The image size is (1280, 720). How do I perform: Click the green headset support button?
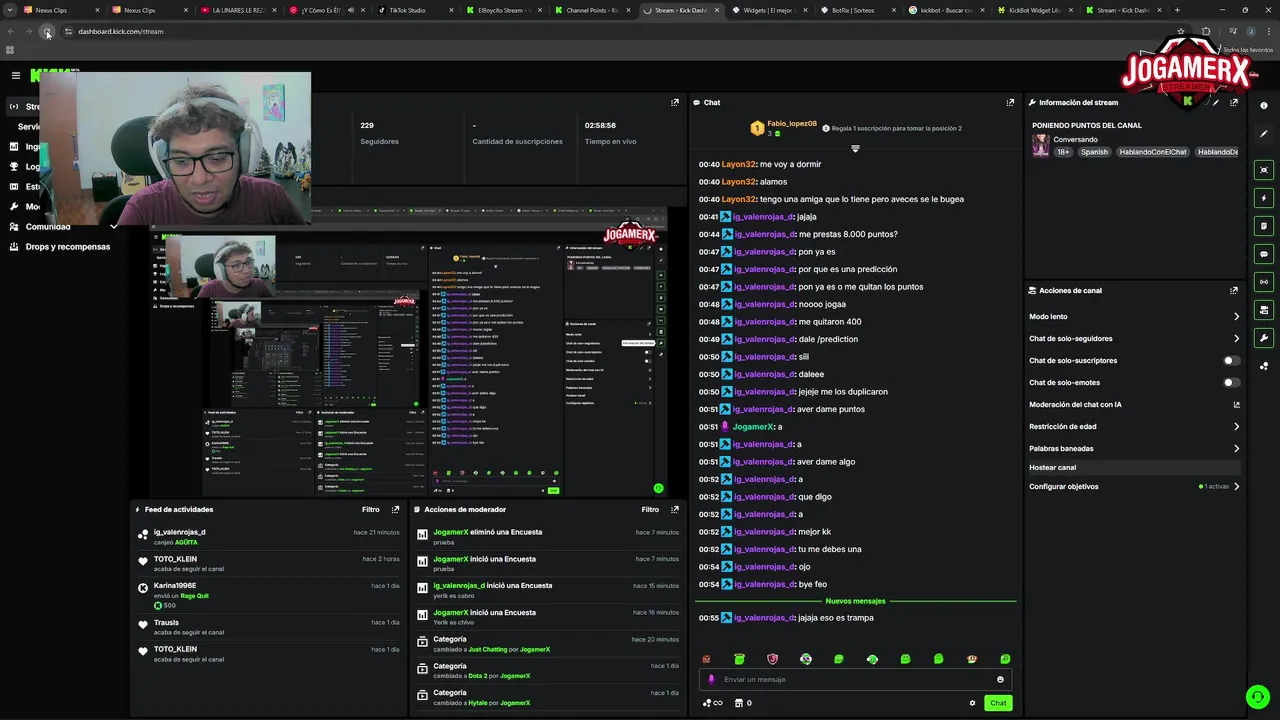[1257, 696]
